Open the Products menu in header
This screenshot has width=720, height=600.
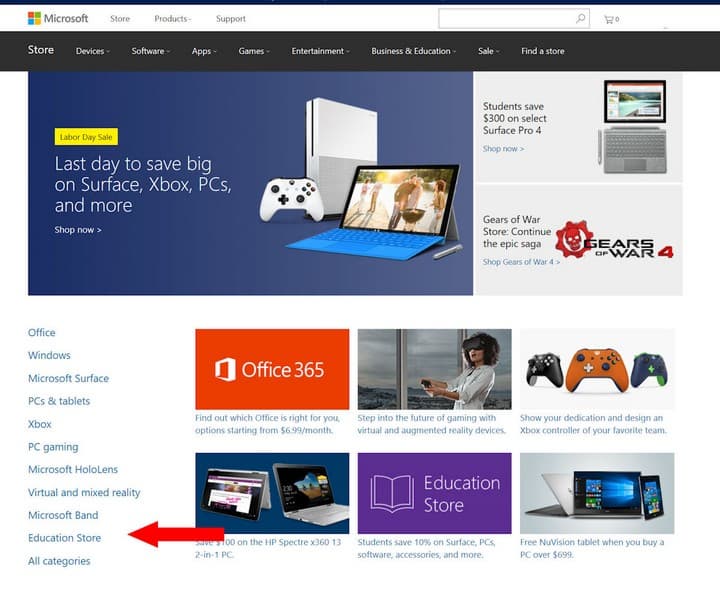click(x=173, y=19)
